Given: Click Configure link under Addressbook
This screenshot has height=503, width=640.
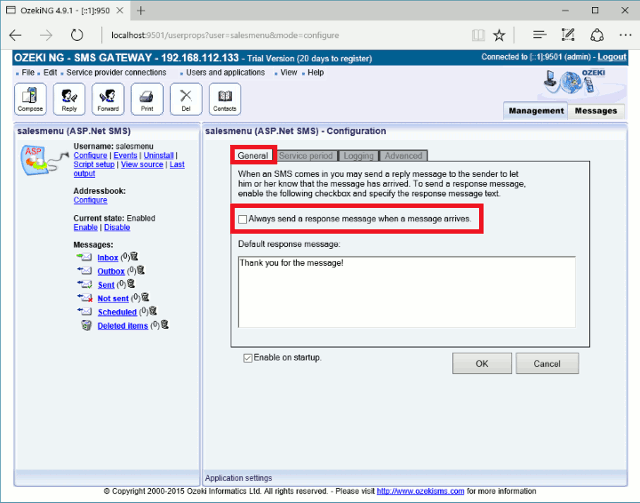Looking at the screenshot, I should point(90,200).
